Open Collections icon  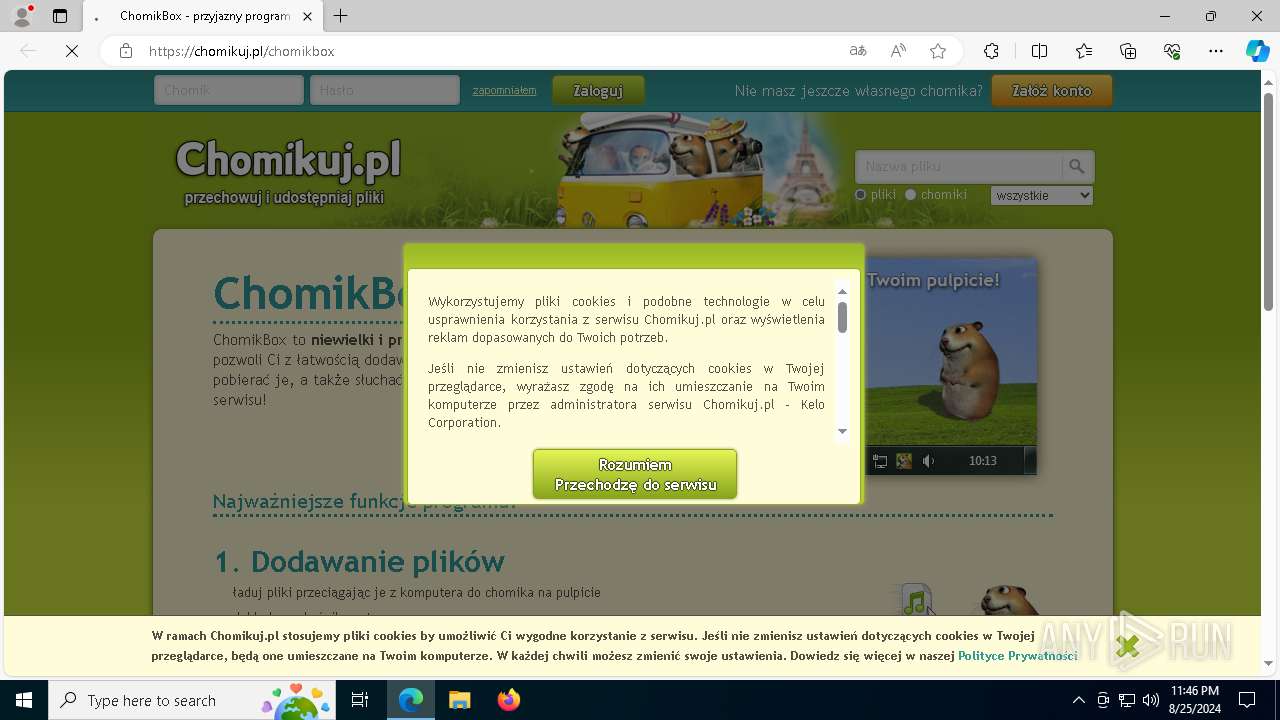click(1128, 51)
